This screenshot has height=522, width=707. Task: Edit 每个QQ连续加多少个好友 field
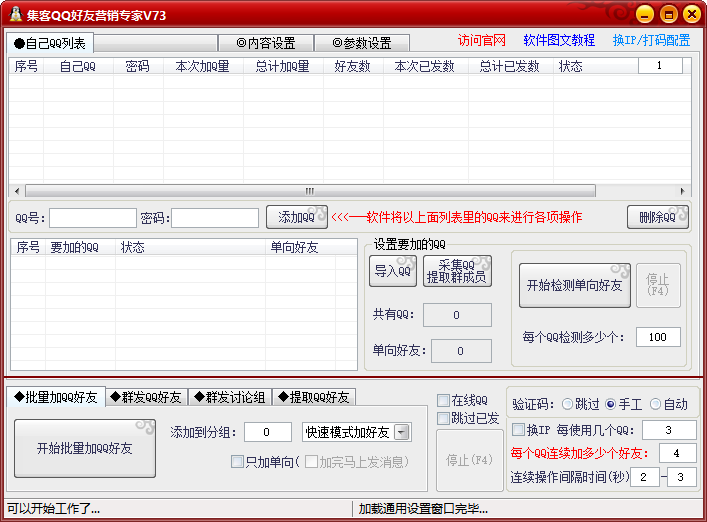pyautogui.click(x=677, y=453)
